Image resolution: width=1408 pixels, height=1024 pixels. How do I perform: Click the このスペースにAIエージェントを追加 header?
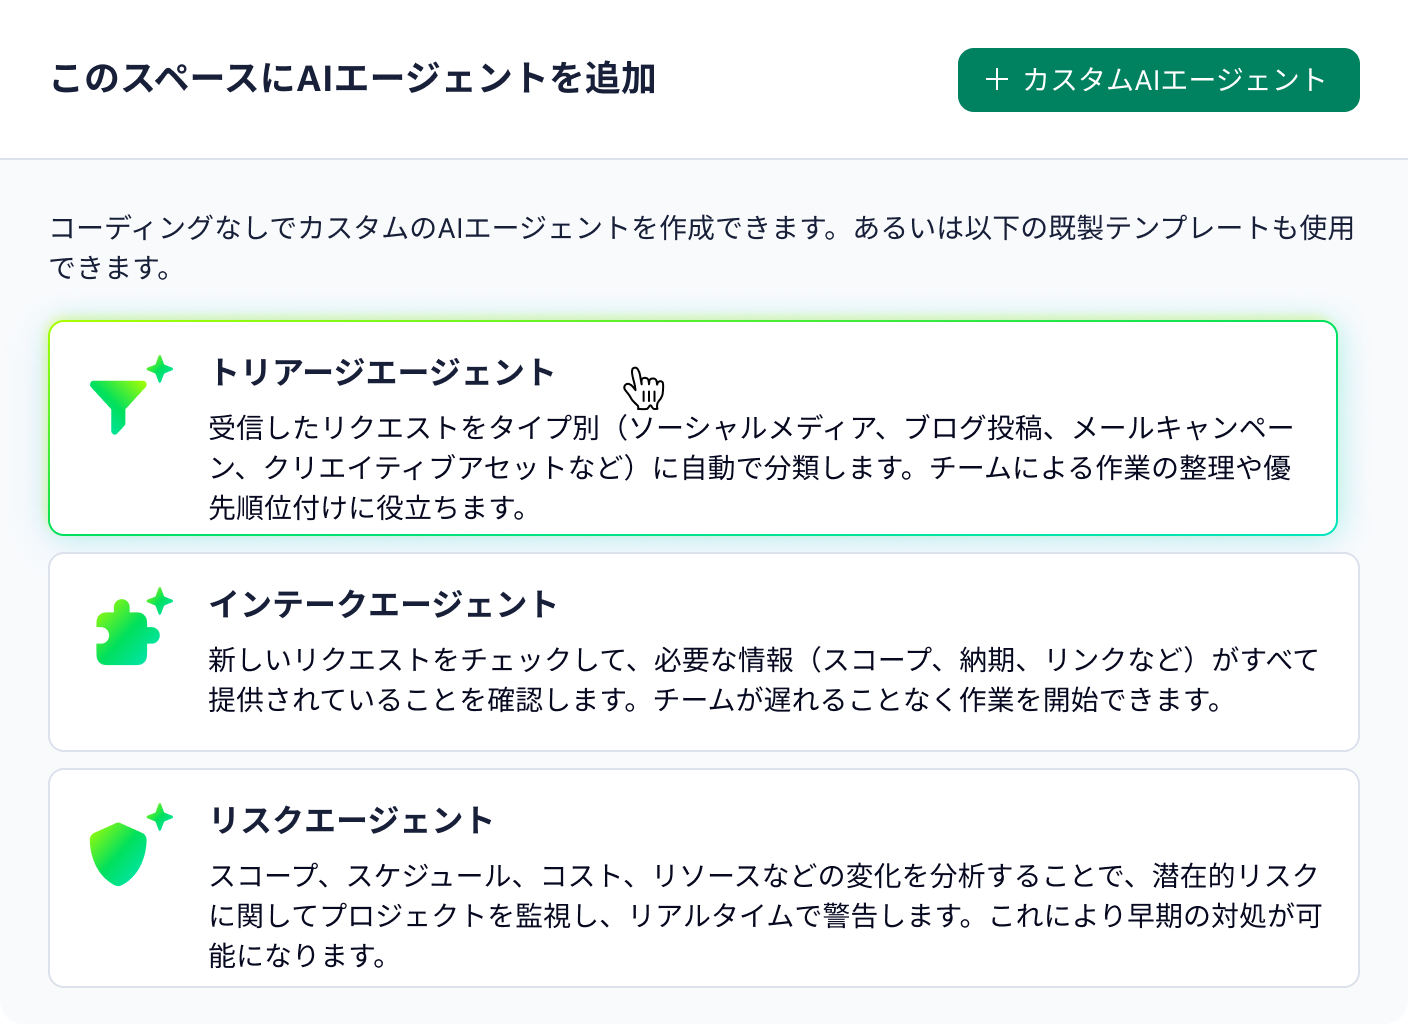point(353,76)
